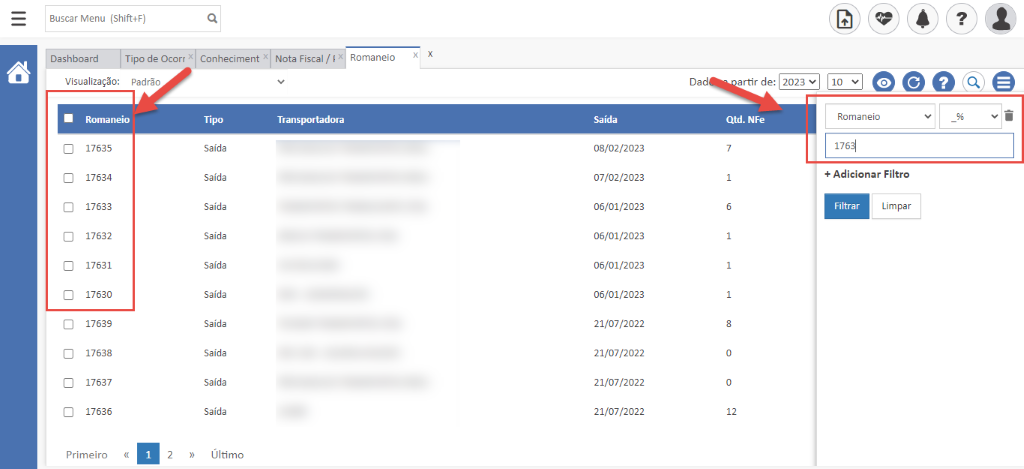Image resolution: width=1024 pixels, height=469 pixels.
Task: Click the home icon in sidebar
Action: point(18,73)
